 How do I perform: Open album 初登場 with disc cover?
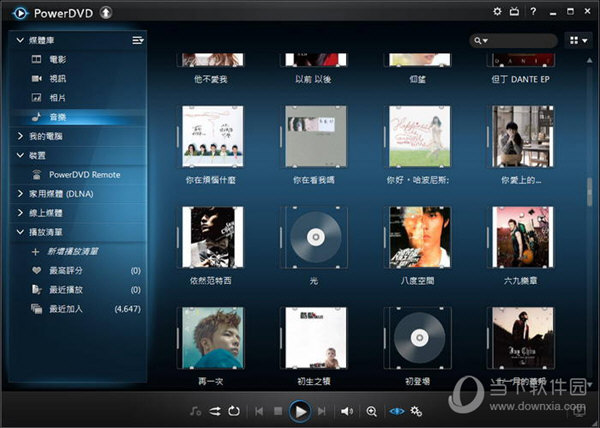click(x=419, y=338)
